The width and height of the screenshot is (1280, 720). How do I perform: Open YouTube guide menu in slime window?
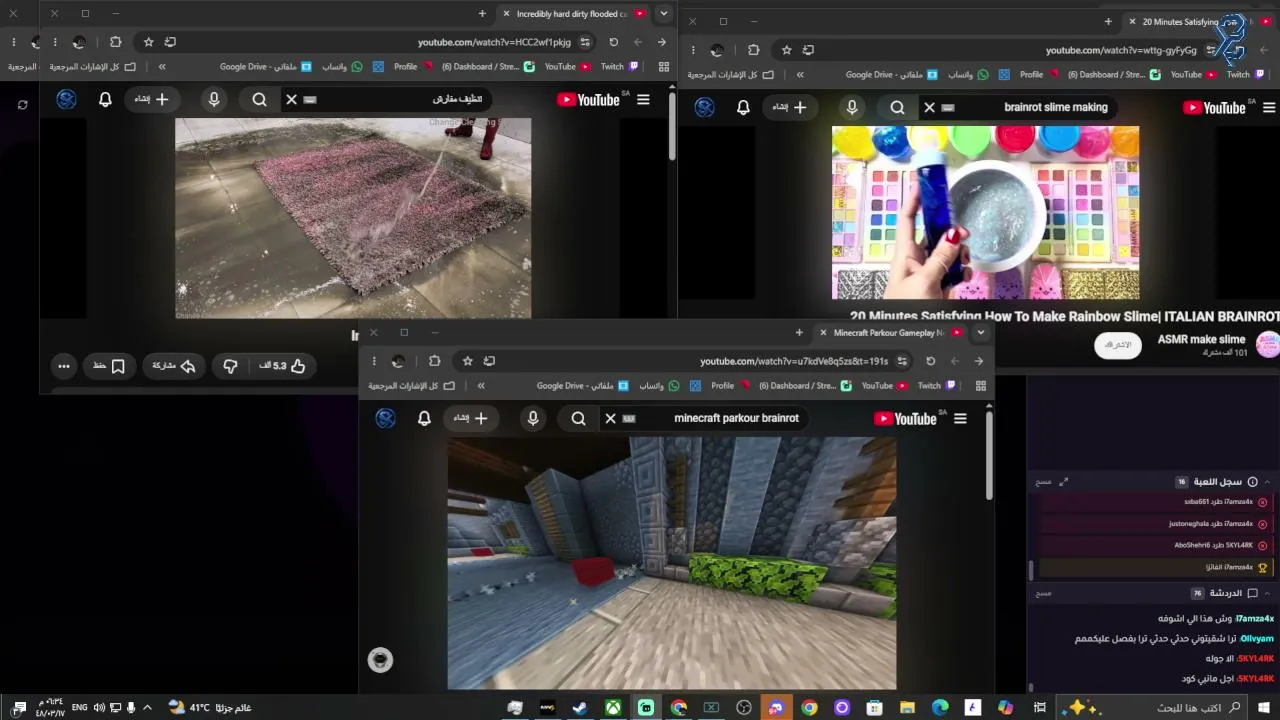click(1269, 108)
